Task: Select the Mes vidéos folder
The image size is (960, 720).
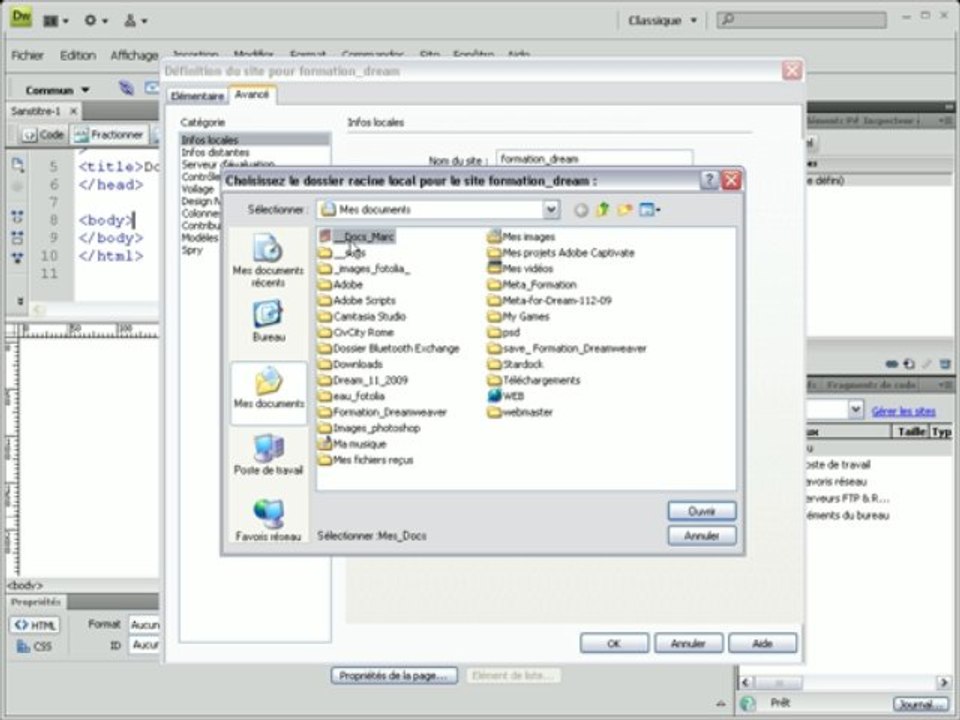Action: click(x=520, y=268)
